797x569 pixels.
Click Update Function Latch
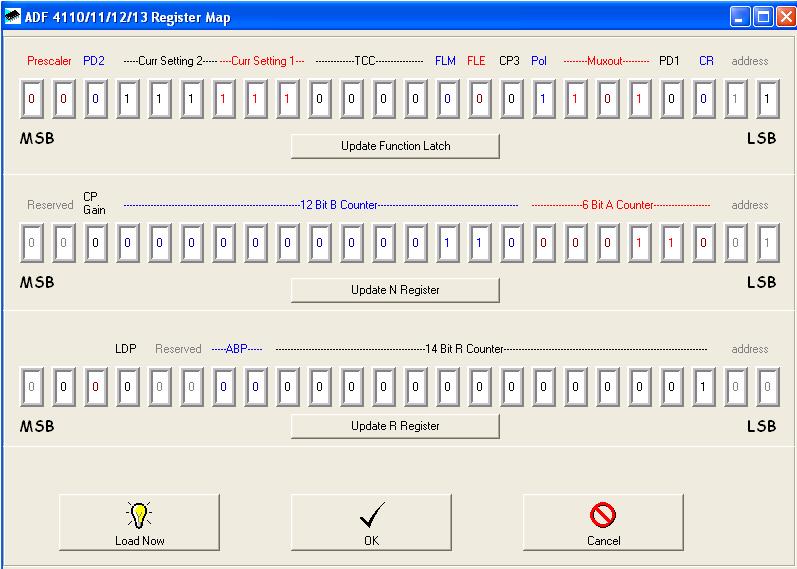395,146
